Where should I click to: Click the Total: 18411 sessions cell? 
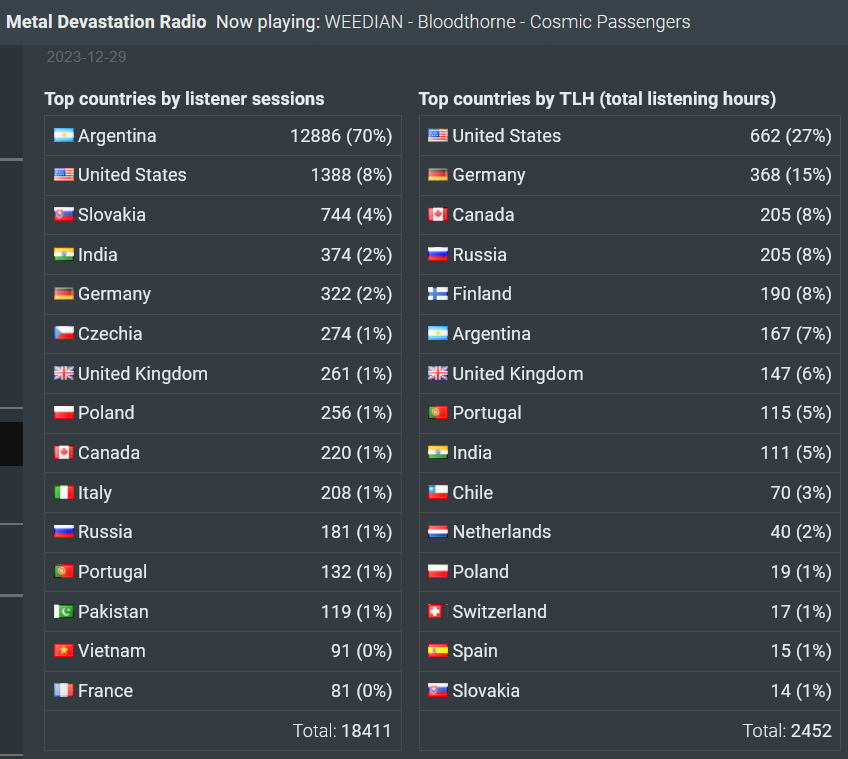tap(223, 730)
